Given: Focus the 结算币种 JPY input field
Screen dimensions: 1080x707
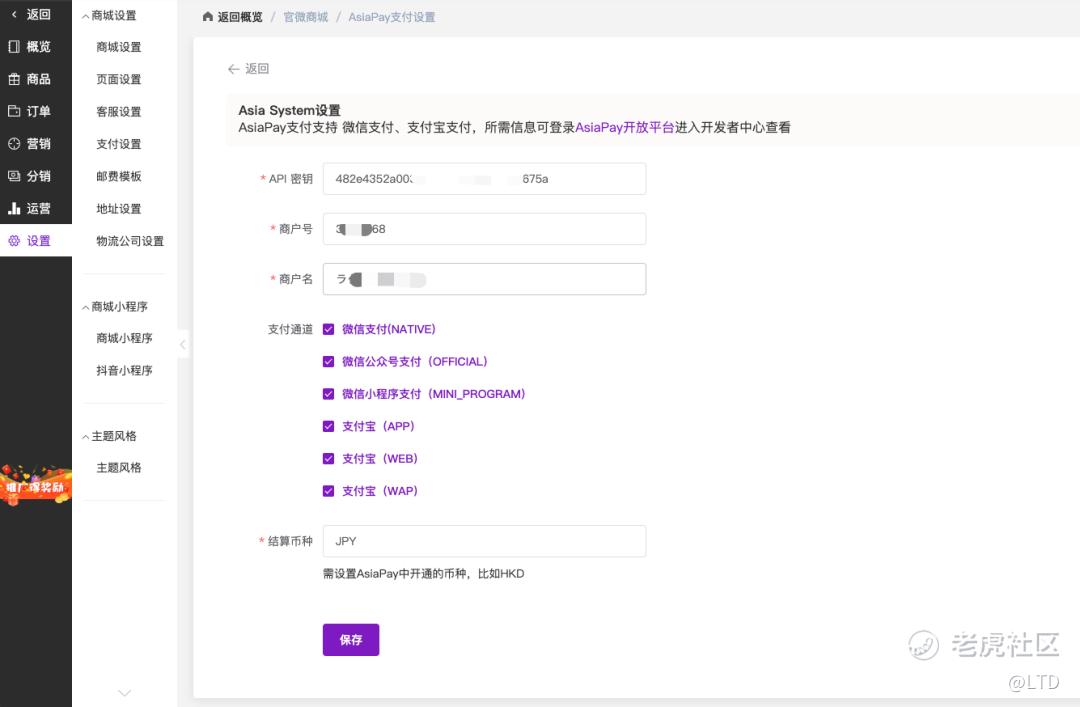Looking at the screenshot, I should (x=484, y=541).
